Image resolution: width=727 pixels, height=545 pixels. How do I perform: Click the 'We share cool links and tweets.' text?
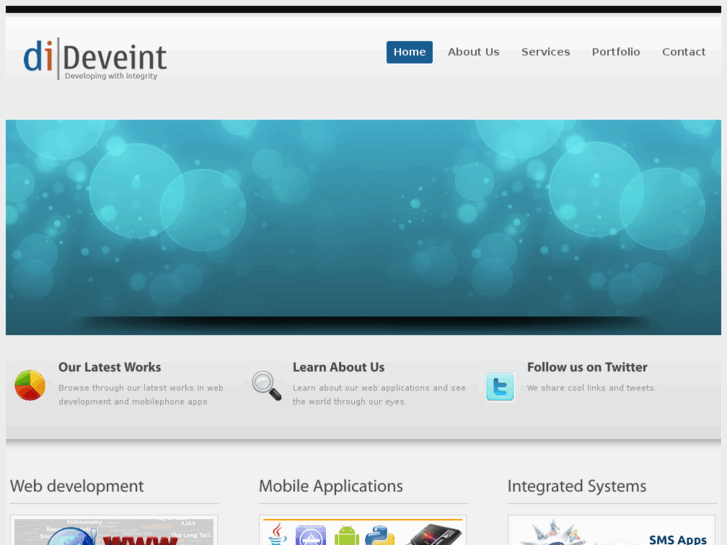[x=591, y=388]
